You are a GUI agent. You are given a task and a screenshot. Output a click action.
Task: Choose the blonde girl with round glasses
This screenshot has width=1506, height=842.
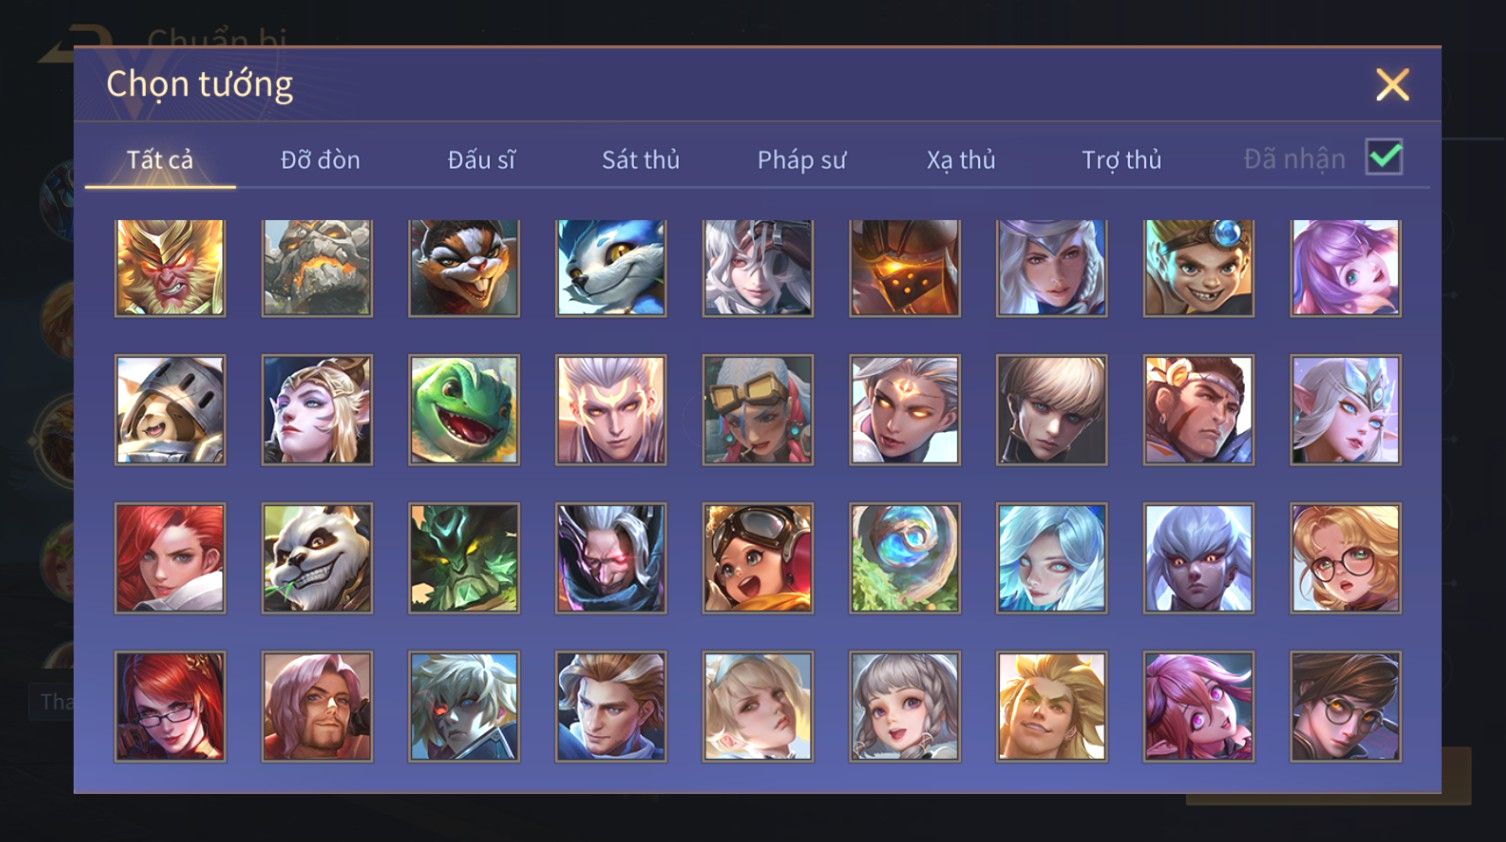[x=1345, y=558]
